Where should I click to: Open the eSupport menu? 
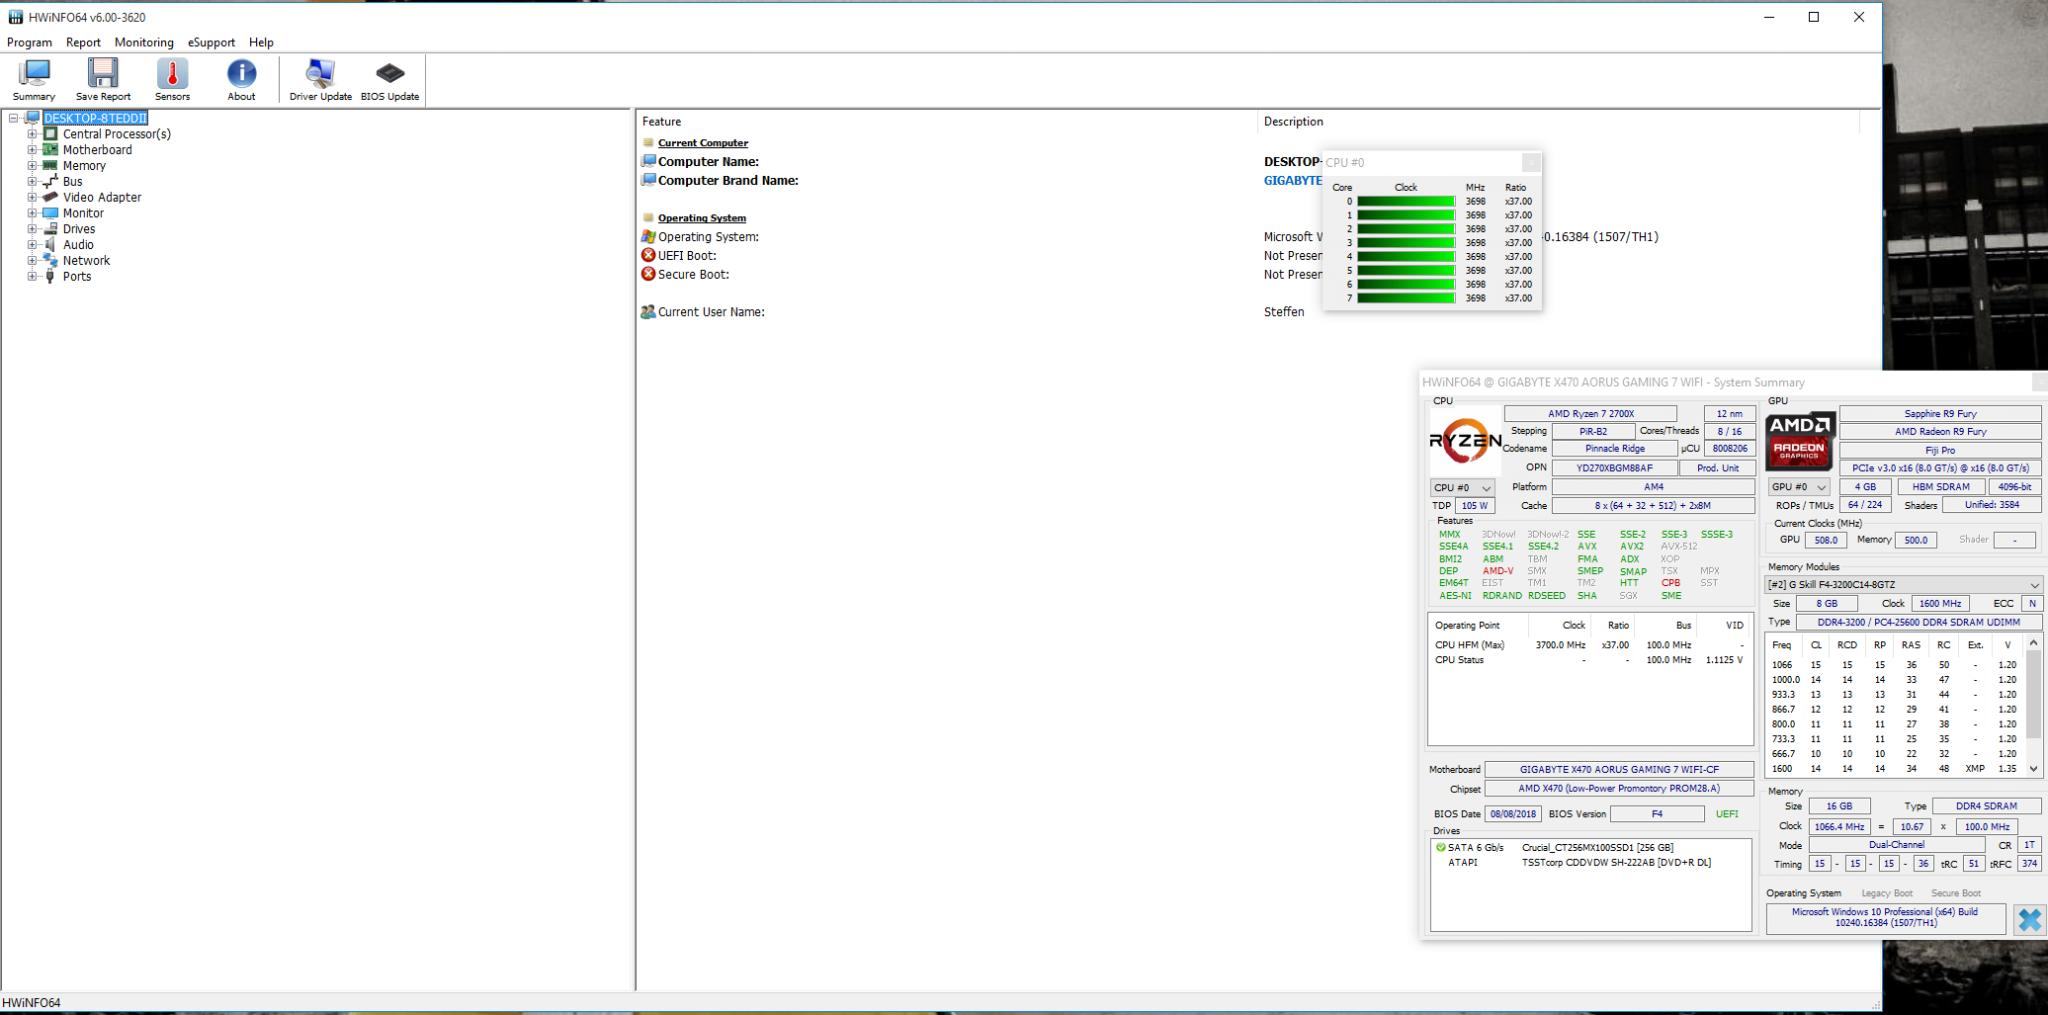211,42
